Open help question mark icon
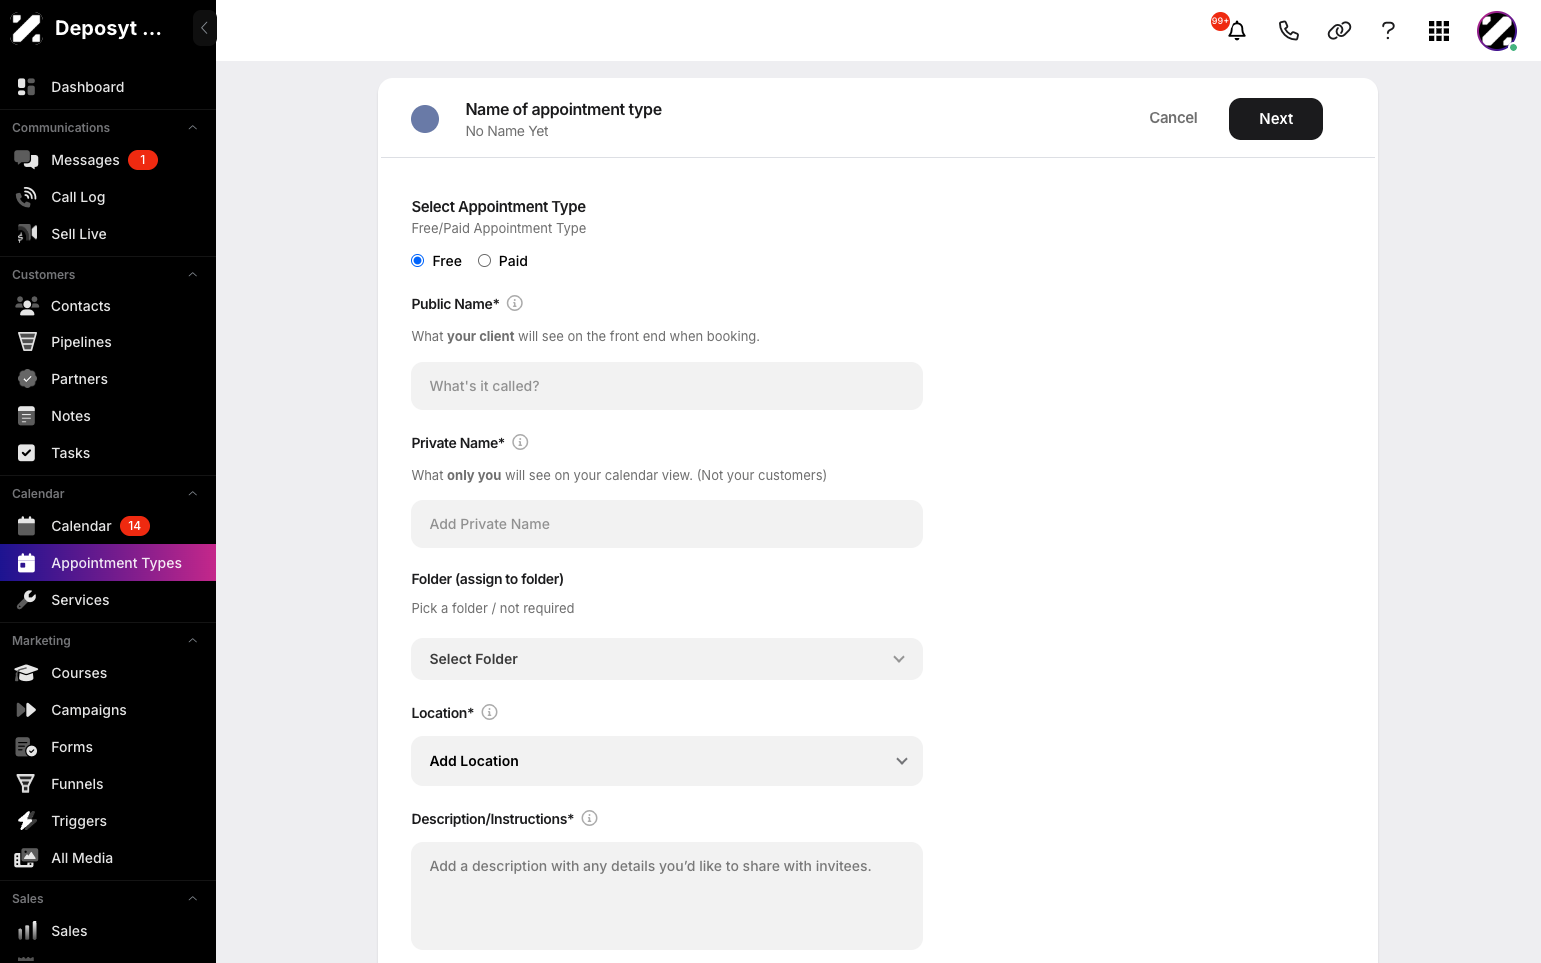Image resolution: width=1541 pixels, height=963 pixels. [x=1388, y=31]
